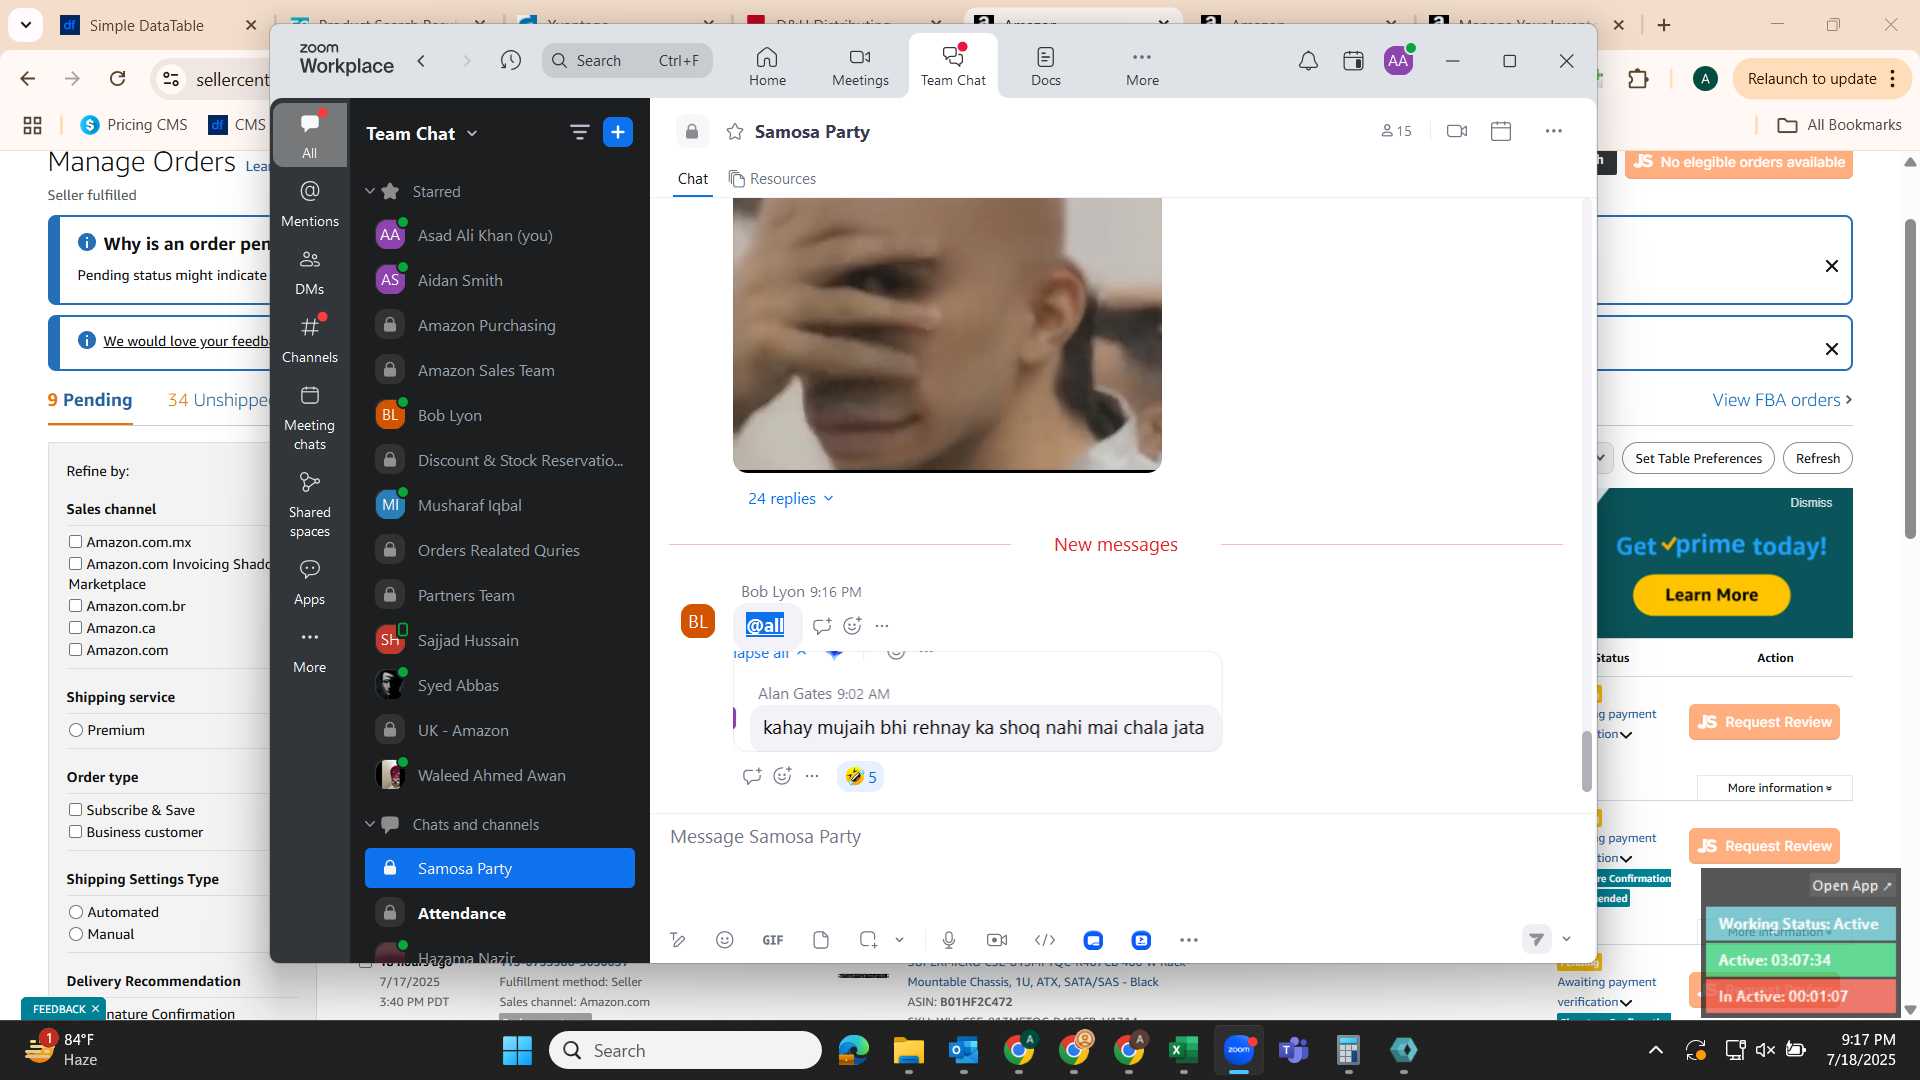This screenshot has height=1080, width=1920.
Task: Show hidden Windows tray icons
Action: (1656, 1050)
